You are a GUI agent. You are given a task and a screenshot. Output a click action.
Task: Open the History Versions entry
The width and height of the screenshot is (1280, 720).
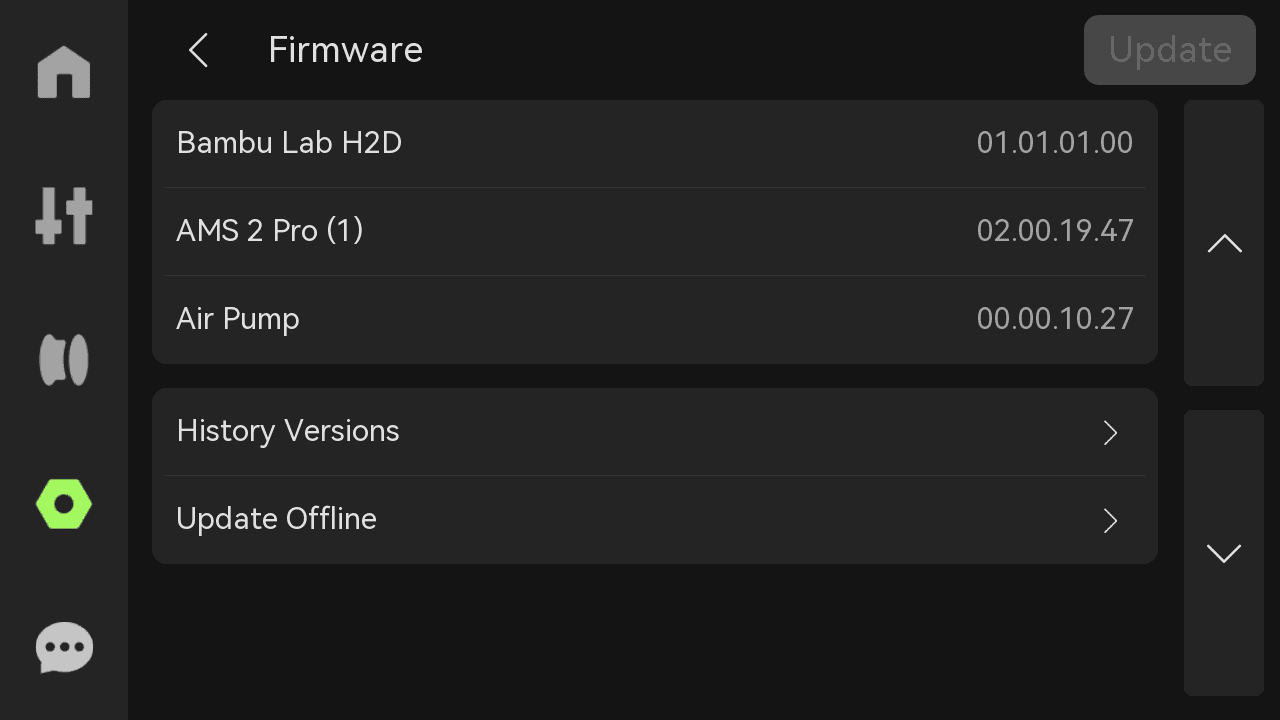(655, 432)
